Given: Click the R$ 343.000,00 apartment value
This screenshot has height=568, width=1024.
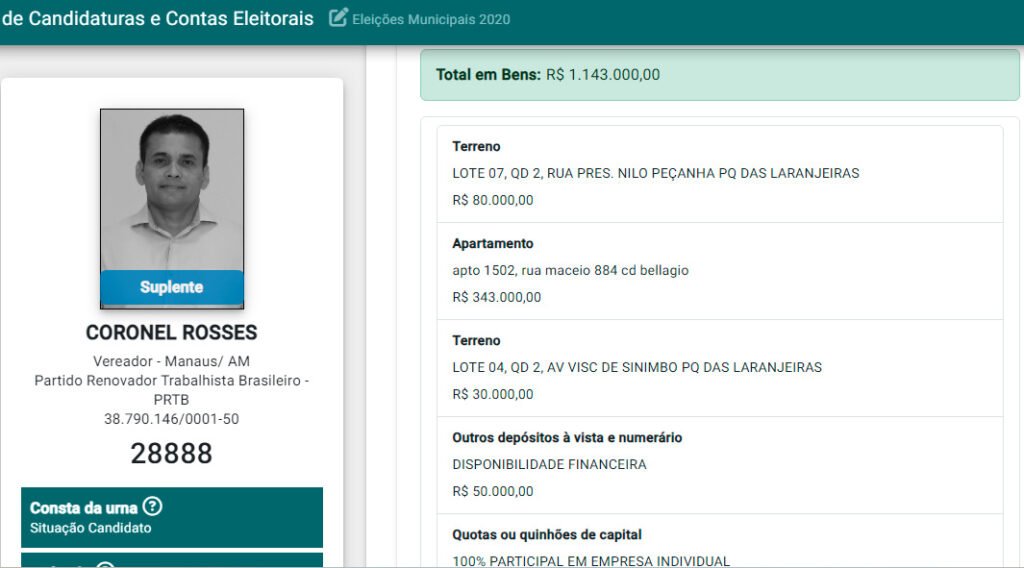Looking at the screenshot, I should click(497, 297).
